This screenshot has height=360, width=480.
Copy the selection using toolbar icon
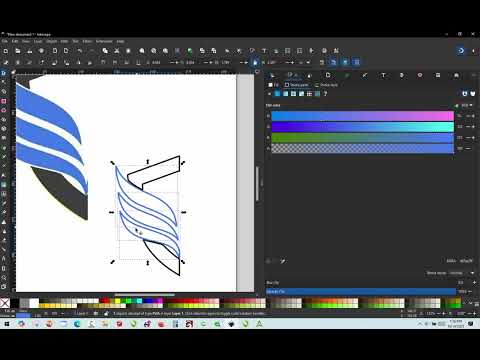coord(105,51)
